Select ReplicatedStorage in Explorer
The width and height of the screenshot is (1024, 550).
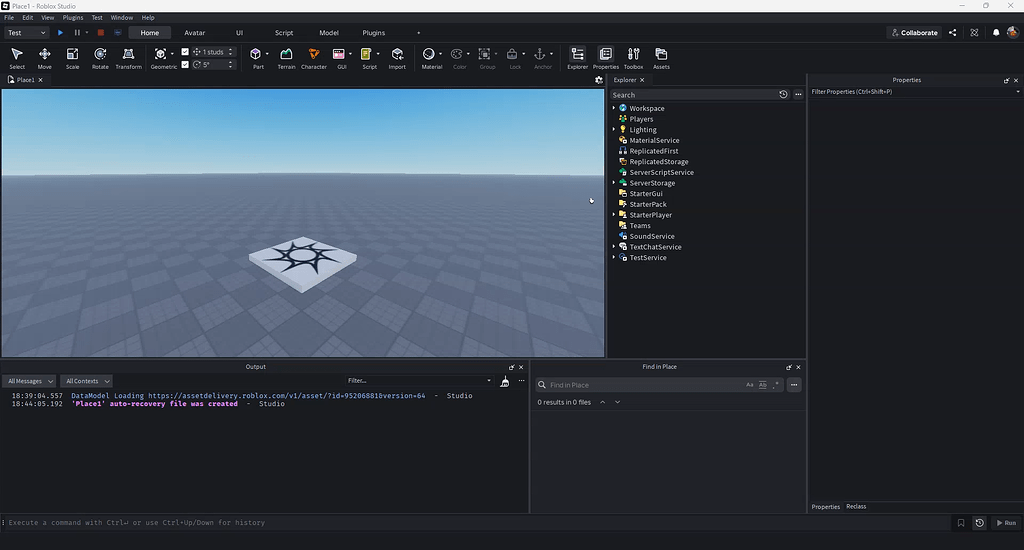[x=658, y=161]
